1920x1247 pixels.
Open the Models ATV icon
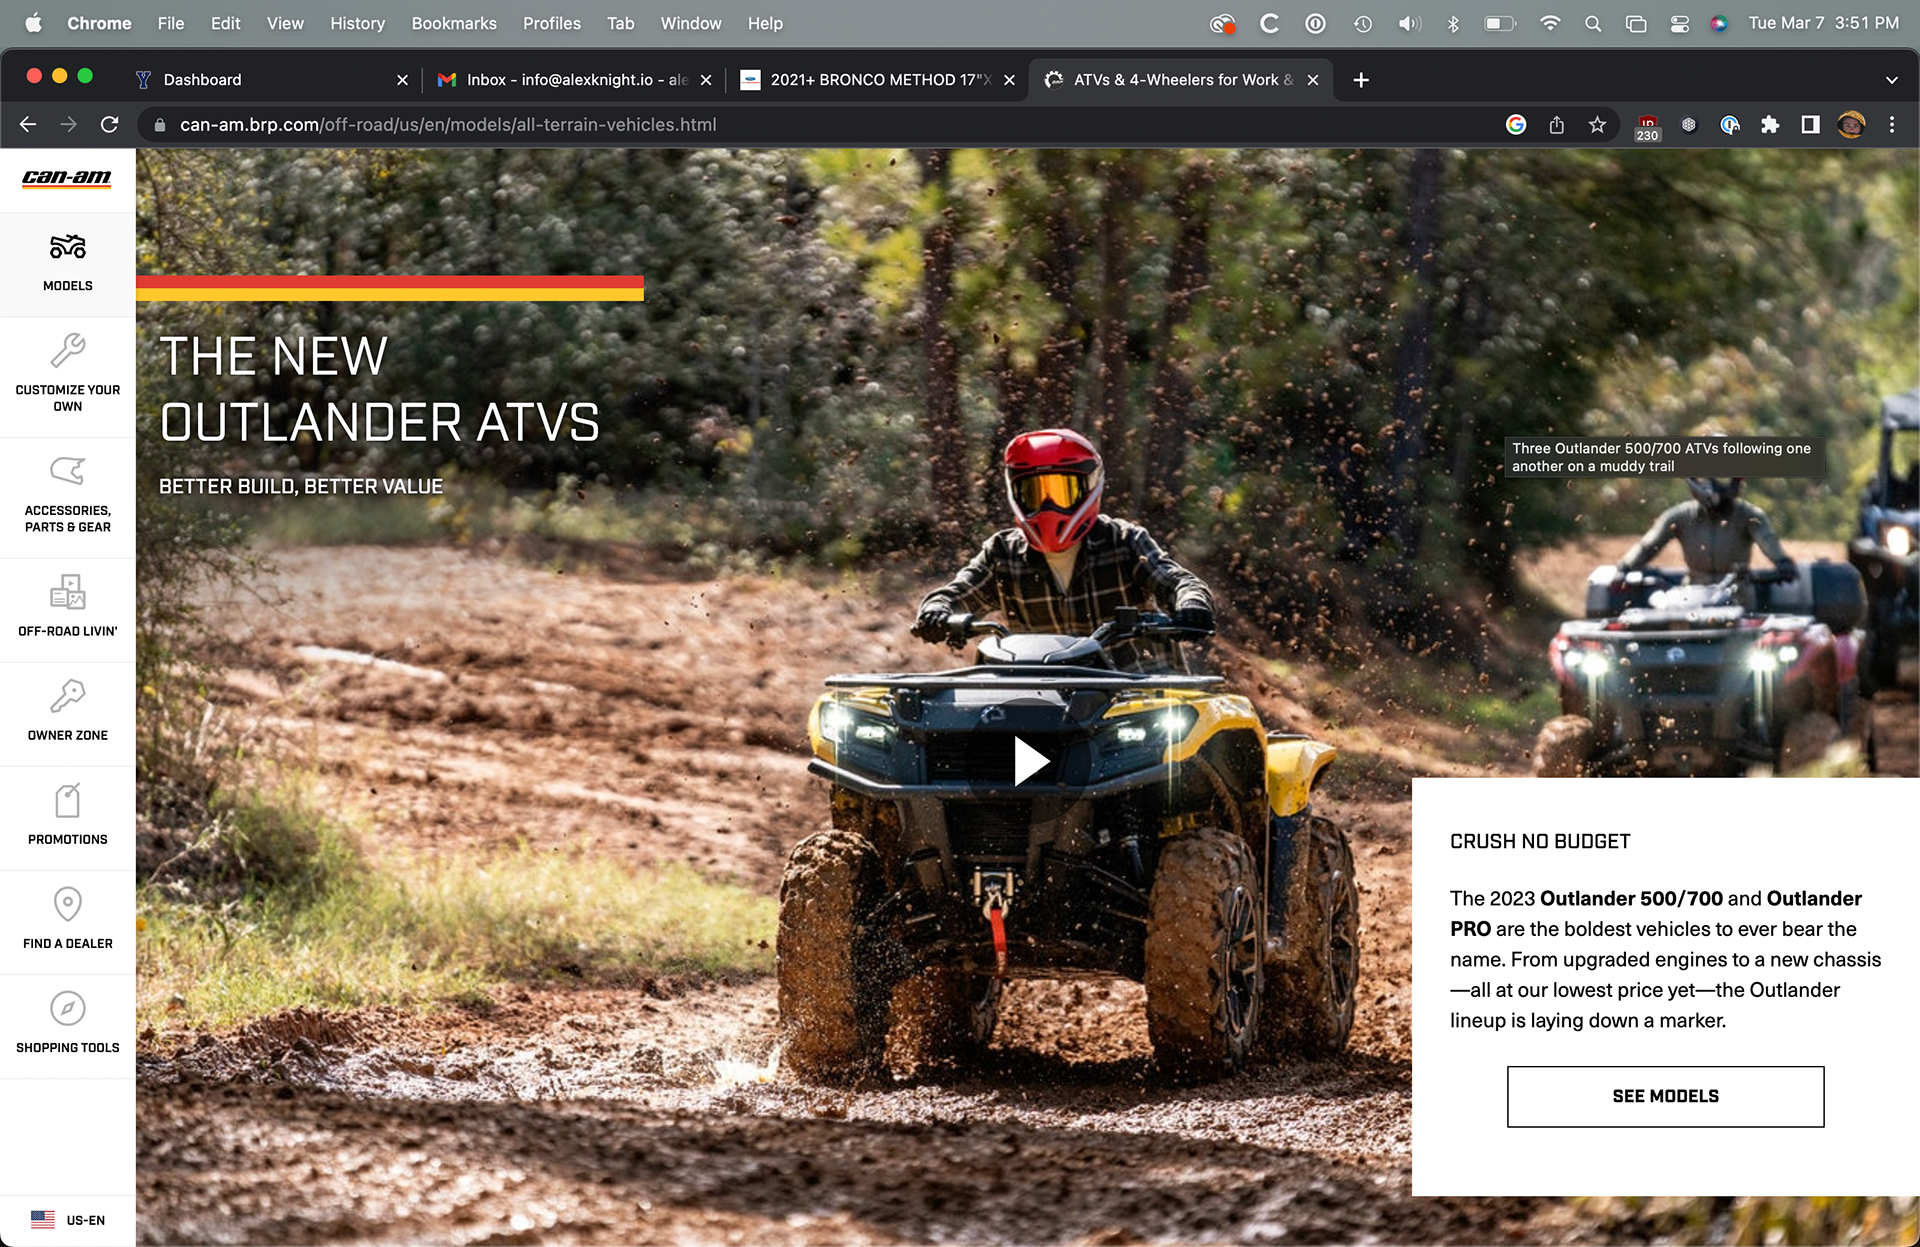67,246
